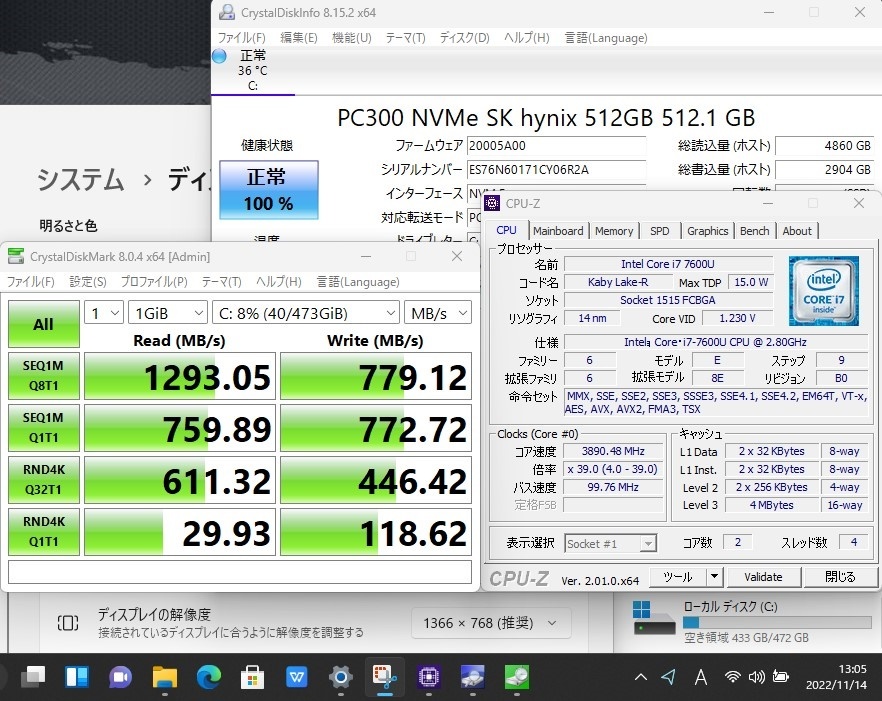The height and width of the screenshot is (701, 882).
Task: Expand hidden system tray icons chevron
Action: (640, 678)
